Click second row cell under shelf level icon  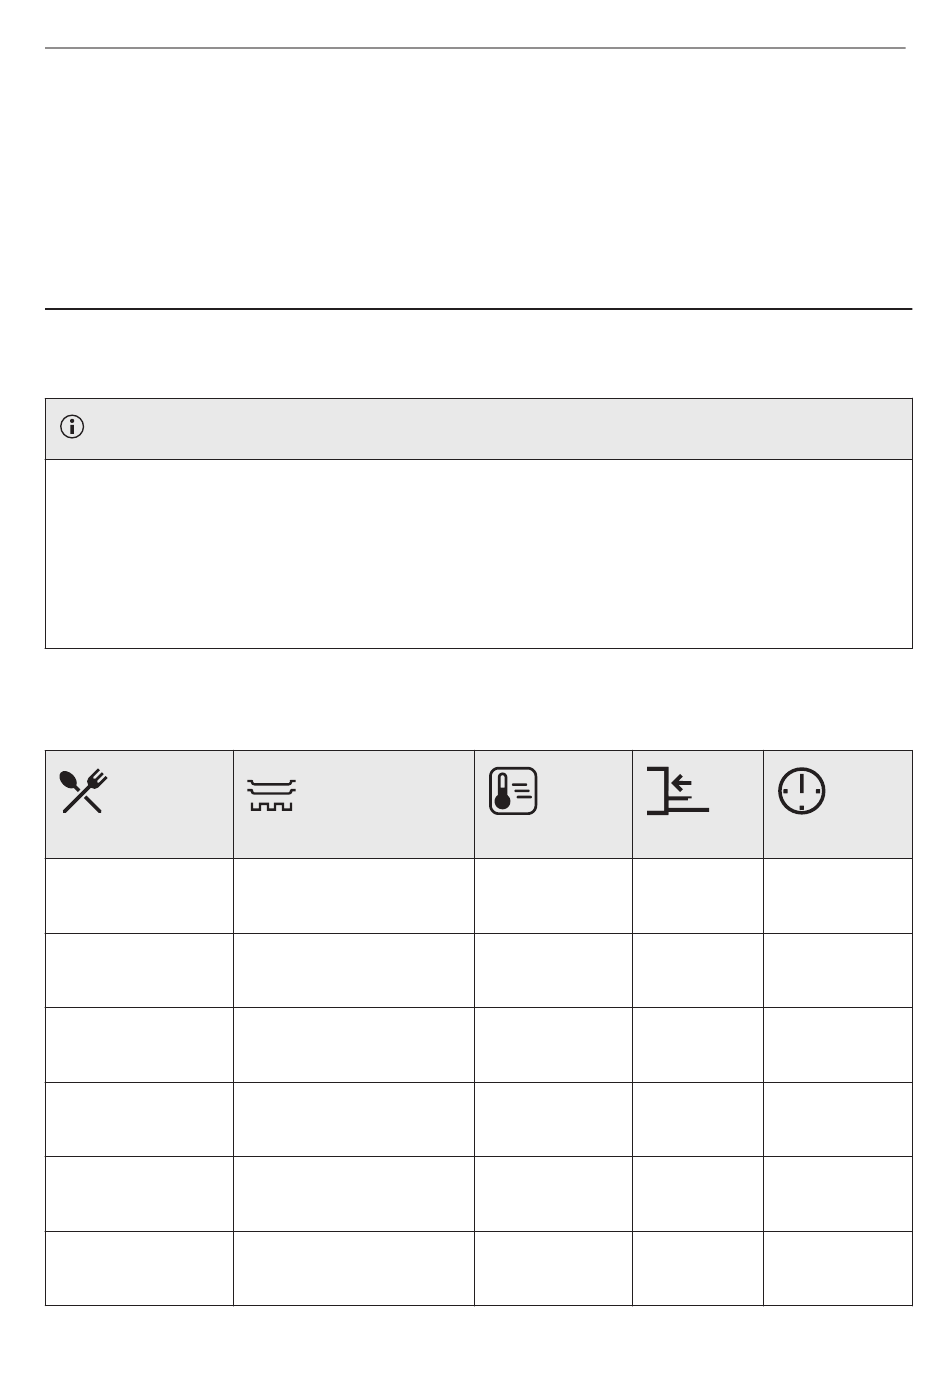coord(698,970)
